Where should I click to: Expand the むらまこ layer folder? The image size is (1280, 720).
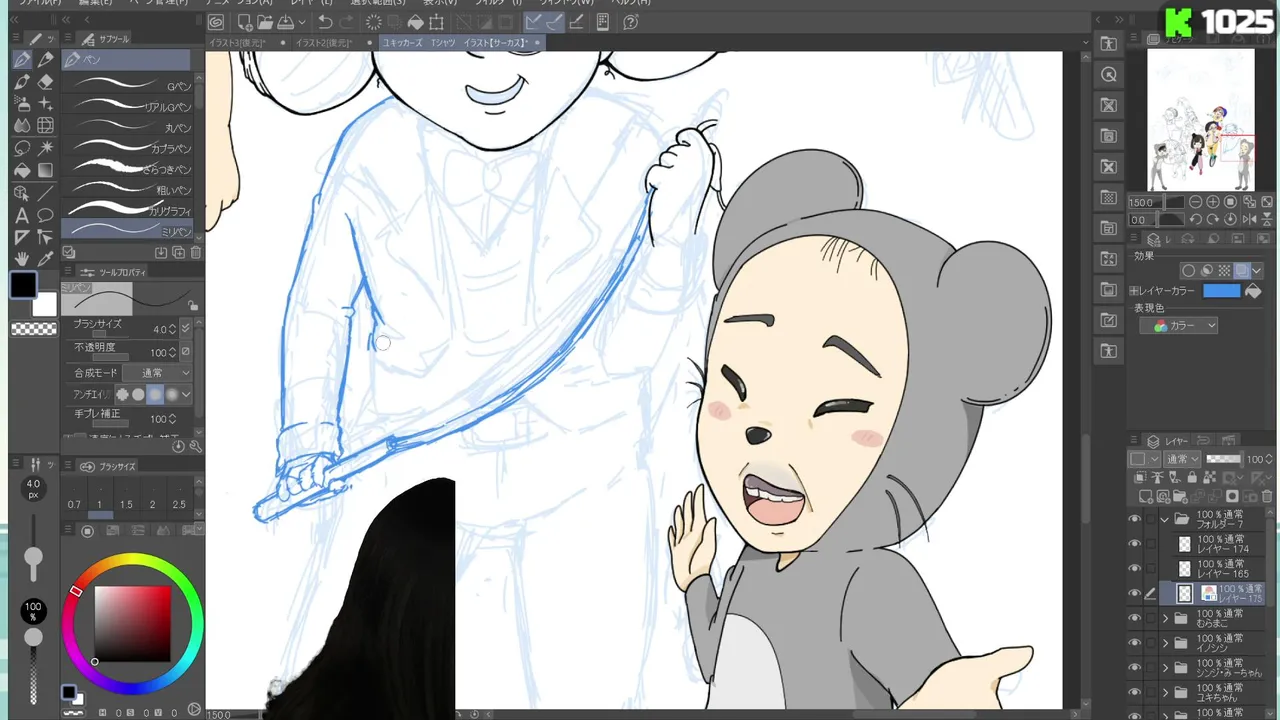pyautogui.click(x=1165, y=618)
